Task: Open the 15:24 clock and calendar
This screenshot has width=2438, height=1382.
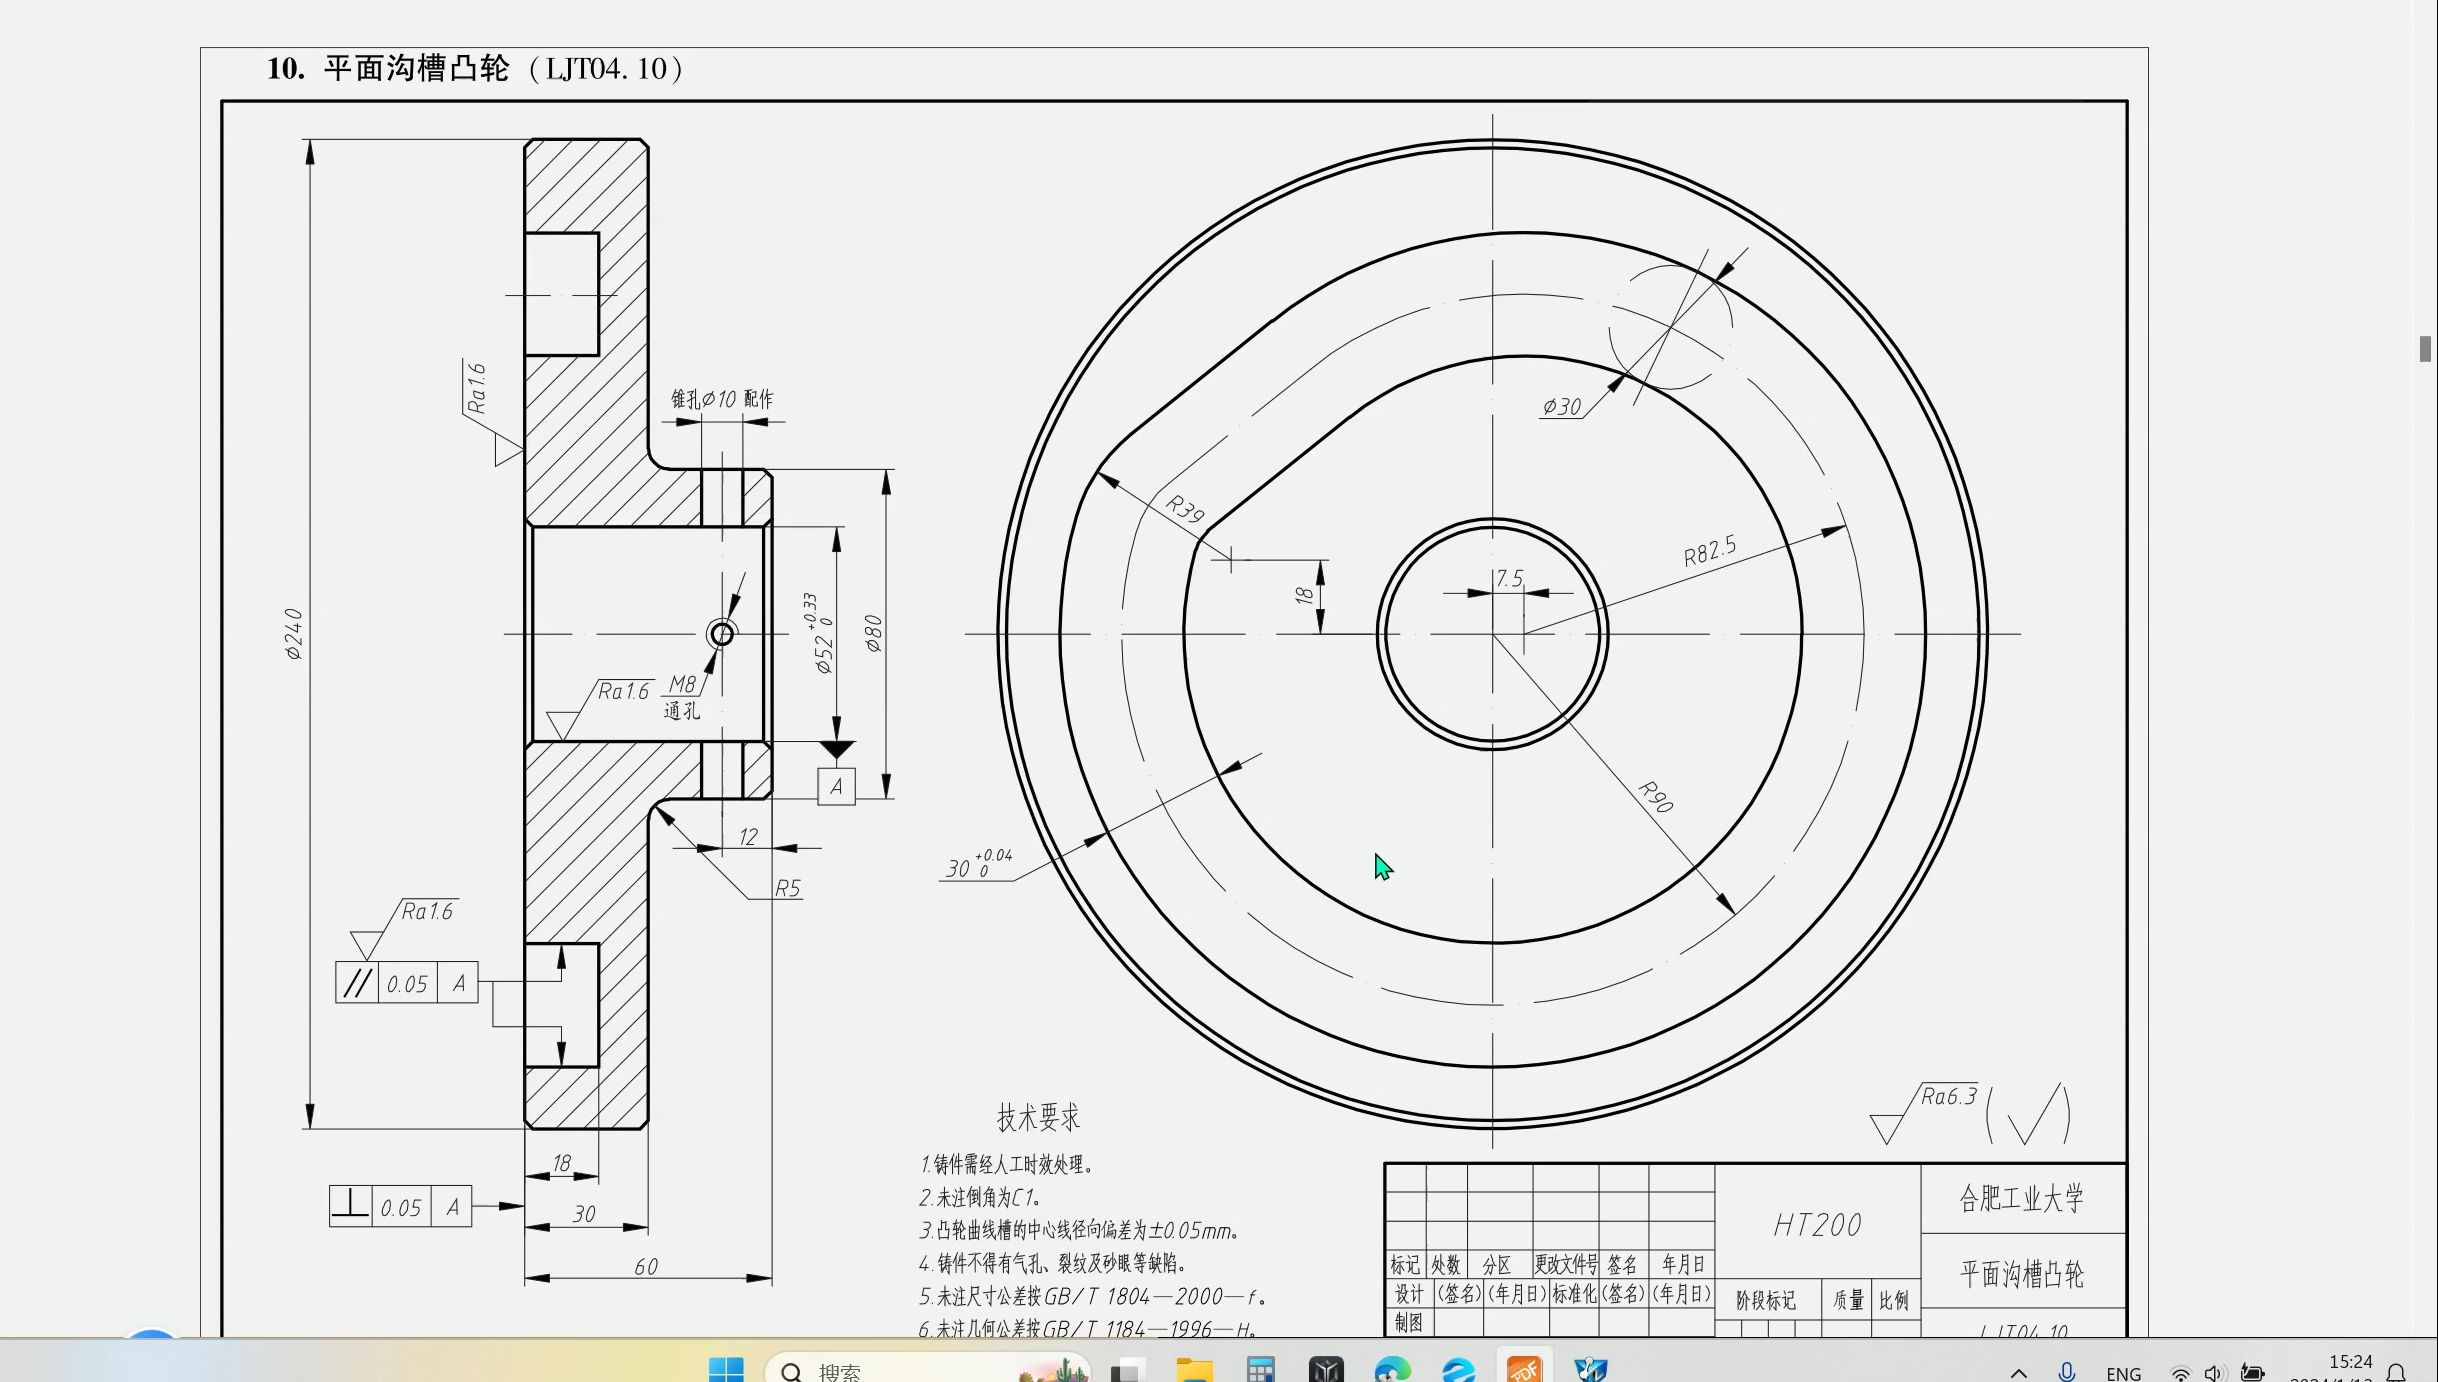Action: (x=2349, y=1367)
